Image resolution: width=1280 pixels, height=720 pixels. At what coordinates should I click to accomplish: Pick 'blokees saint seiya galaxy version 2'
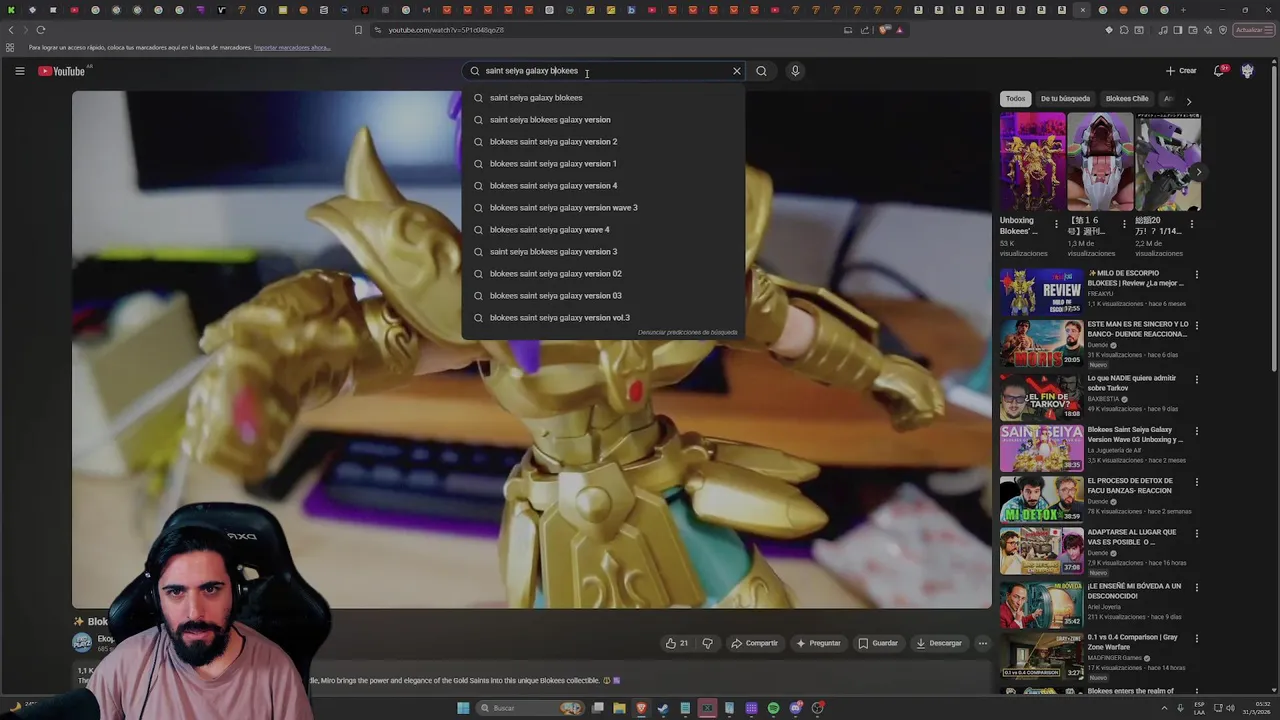click(603, 142)
